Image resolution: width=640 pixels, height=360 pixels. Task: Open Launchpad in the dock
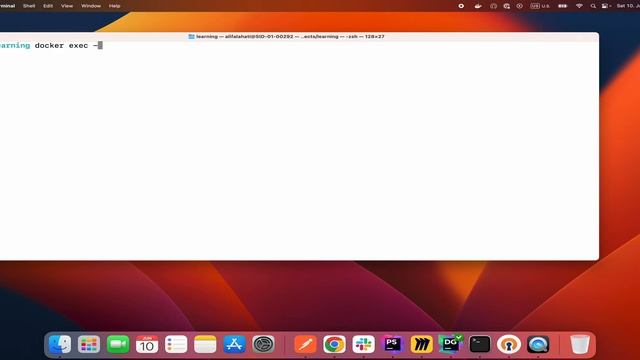89,344
